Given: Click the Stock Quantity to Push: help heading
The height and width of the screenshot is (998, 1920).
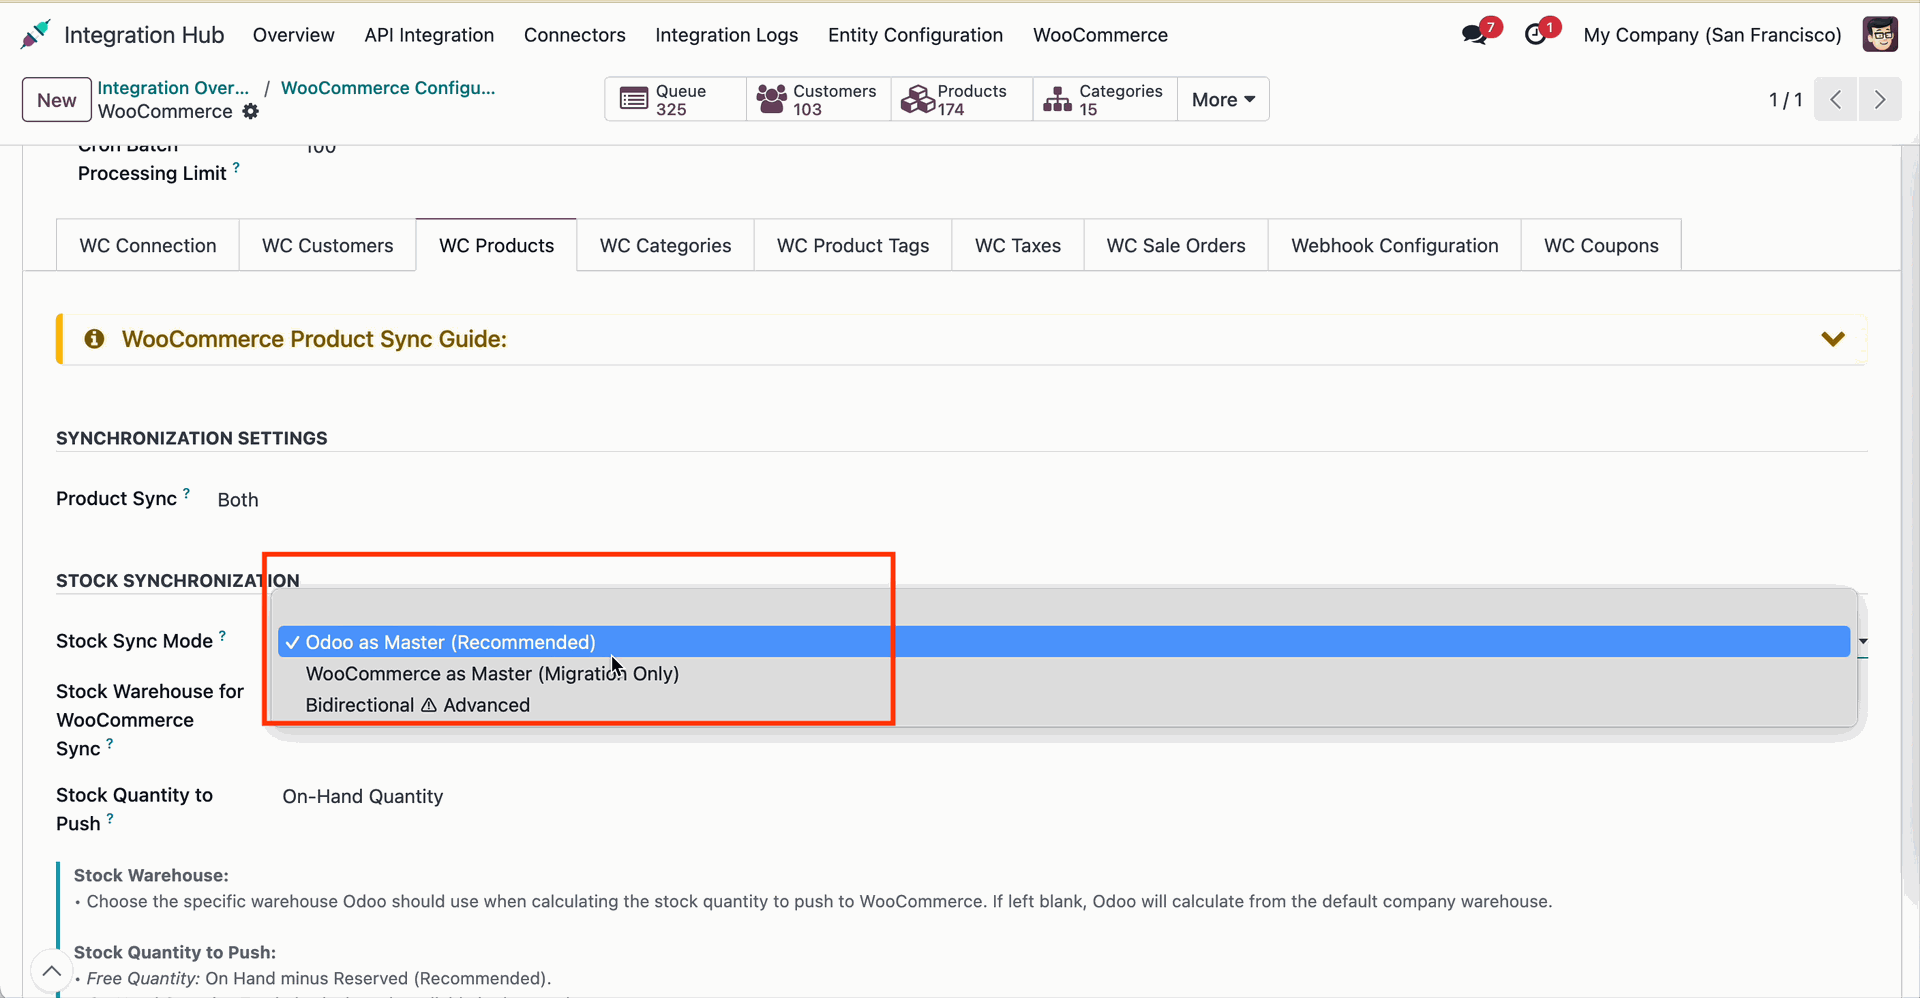Looking at the screenshot, I should pyautogui.click(x=175, y=953).
